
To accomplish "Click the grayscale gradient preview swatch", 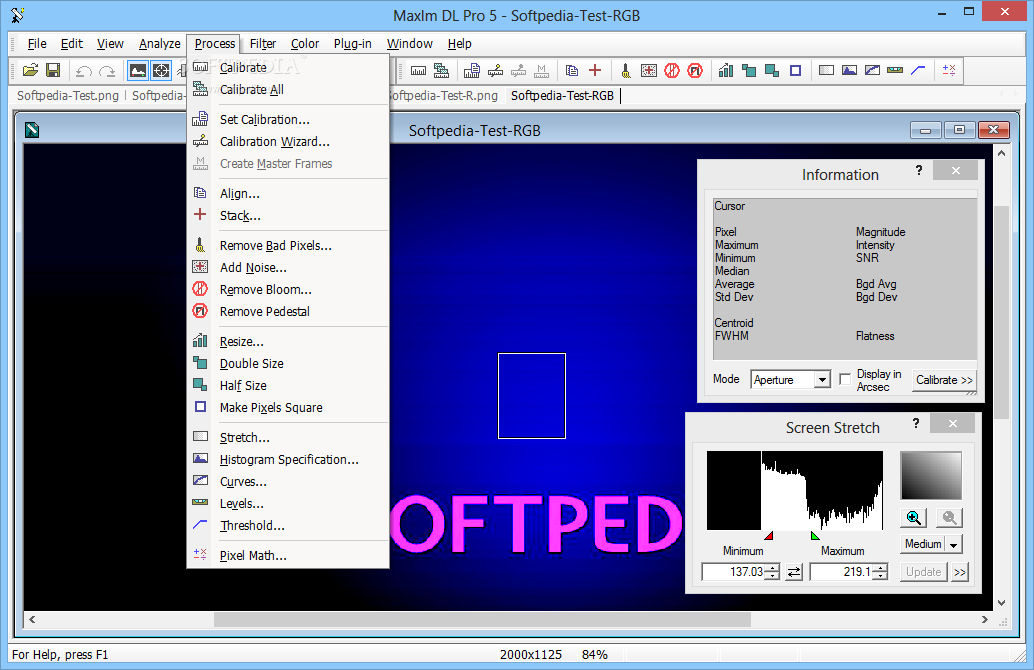I will 931,475.
